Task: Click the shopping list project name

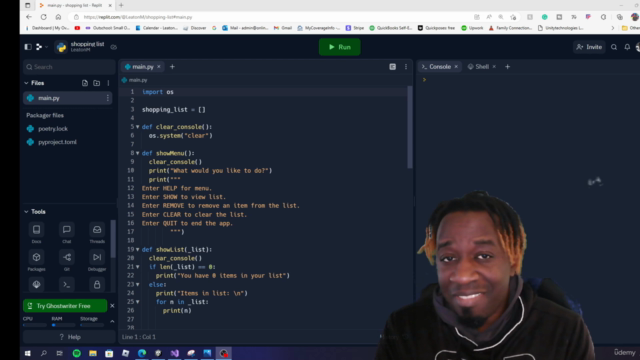Action: [x=87, y=44]
